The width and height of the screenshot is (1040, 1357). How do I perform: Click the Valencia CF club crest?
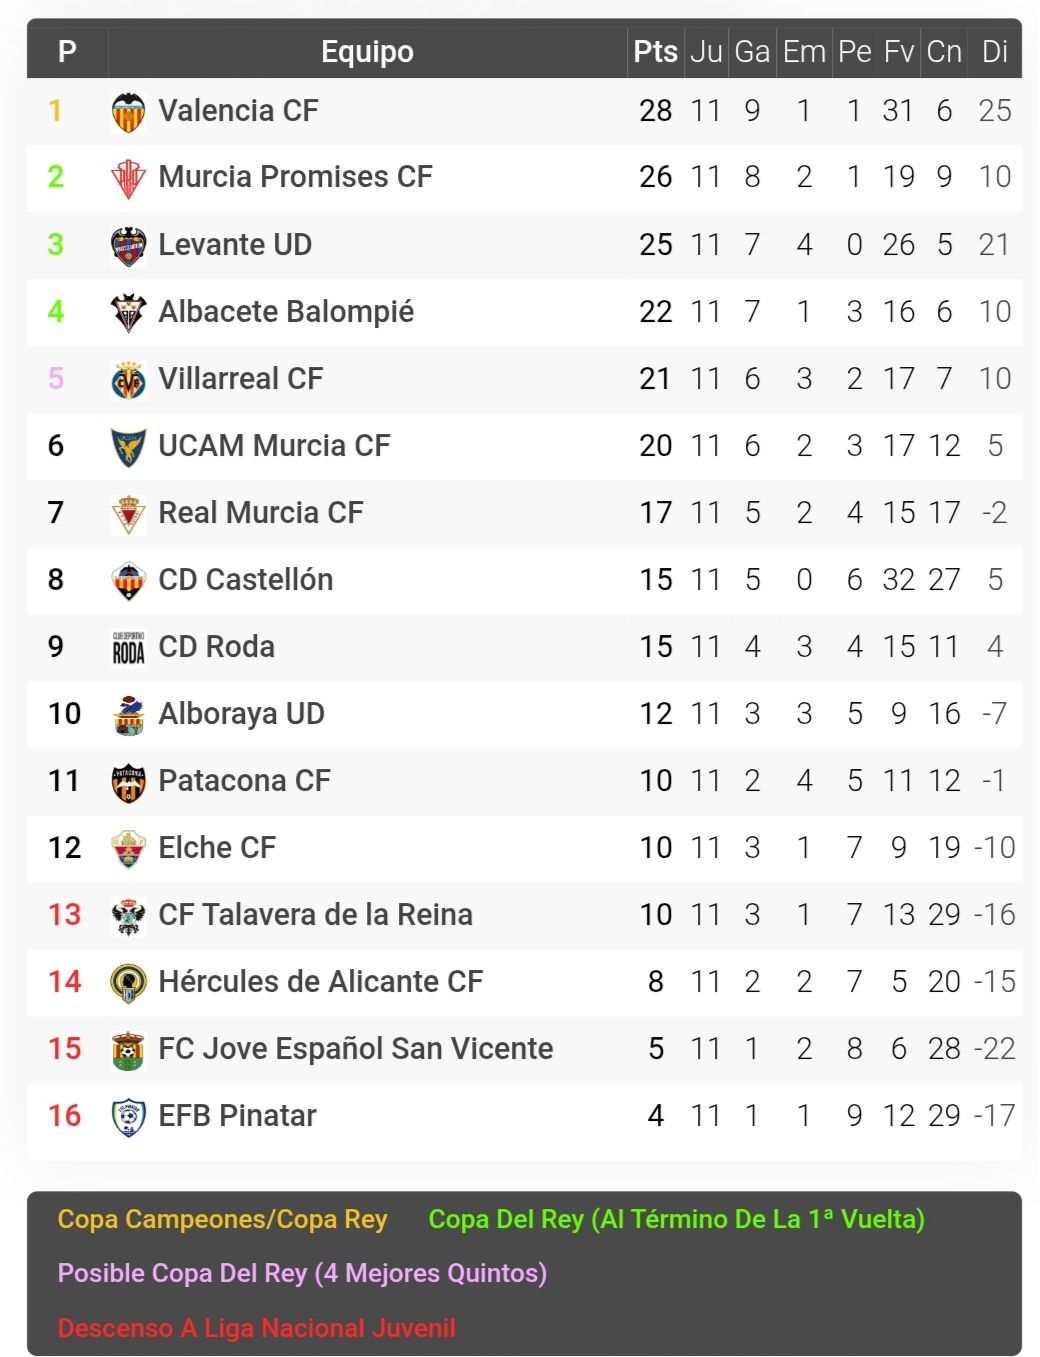128,112
